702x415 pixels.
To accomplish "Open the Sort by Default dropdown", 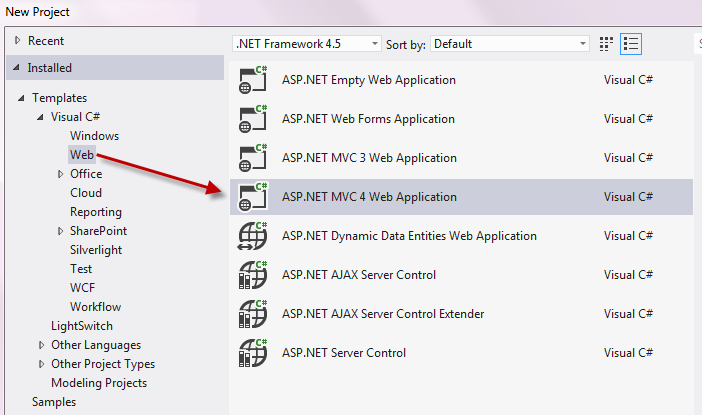I will 509,44.
